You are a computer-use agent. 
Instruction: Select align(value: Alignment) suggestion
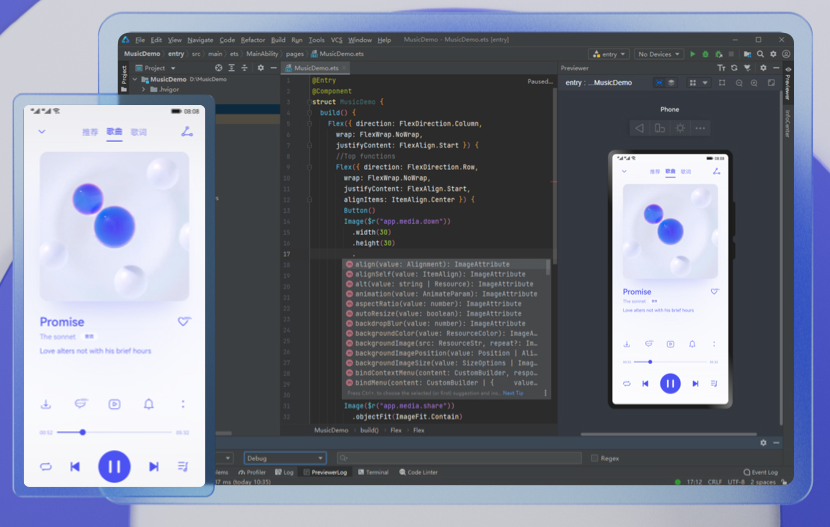[445, 264]
